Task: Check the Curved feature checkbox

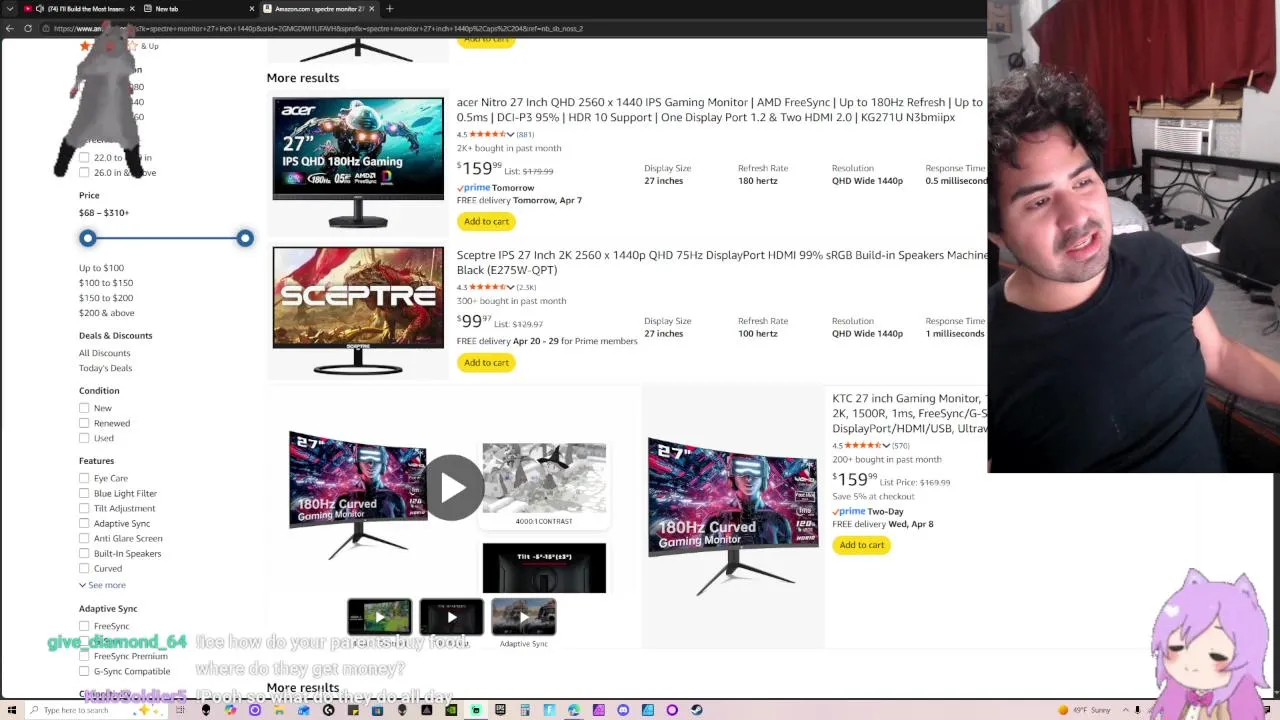Action: [x=84, y=568]
